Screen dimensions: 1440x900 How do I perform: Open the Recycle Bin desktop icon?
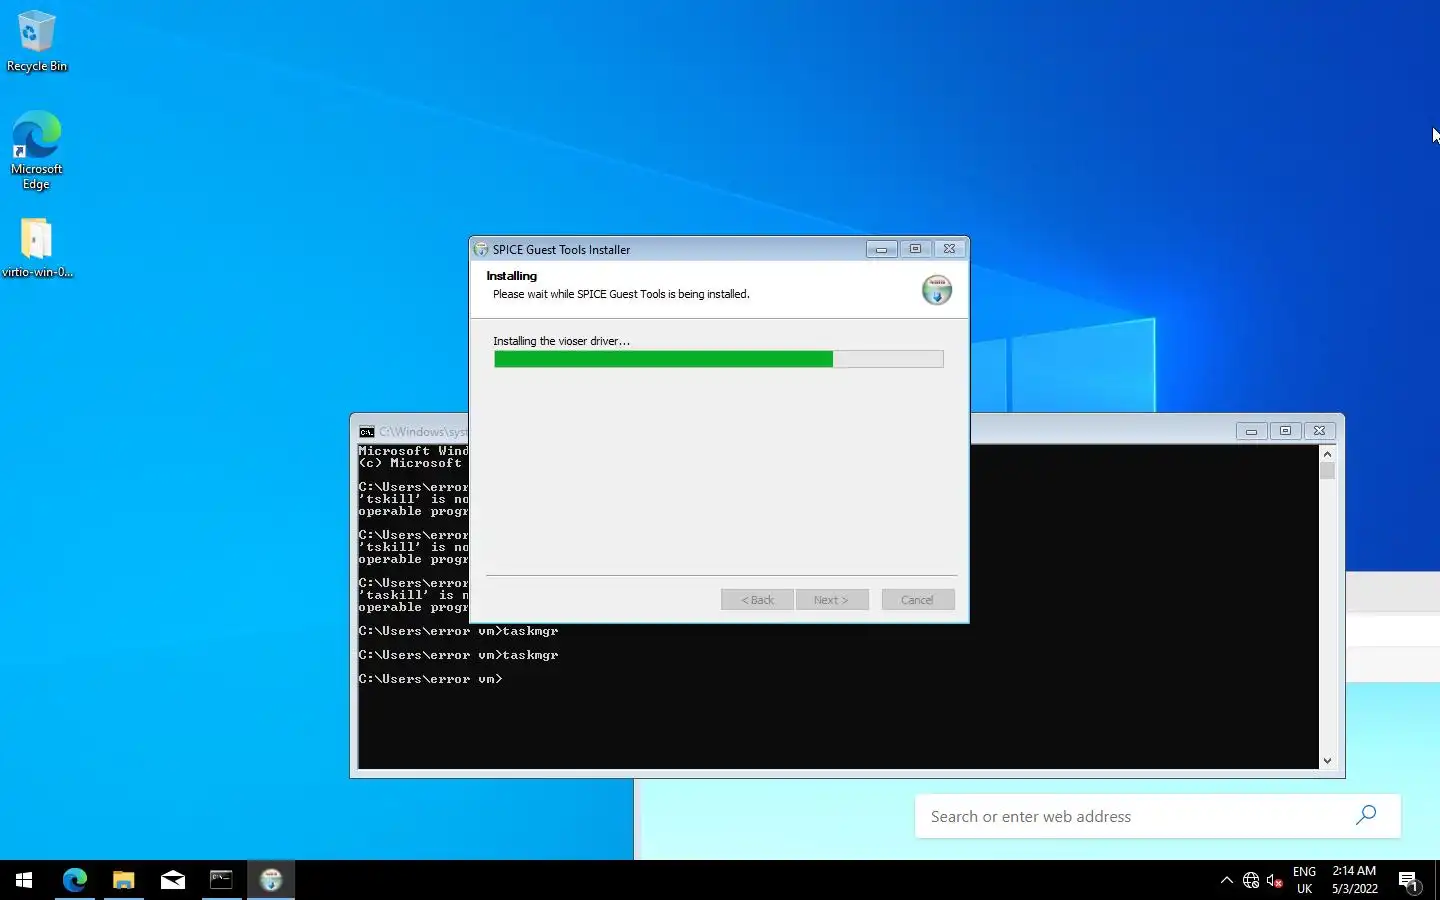pos(37,42)
